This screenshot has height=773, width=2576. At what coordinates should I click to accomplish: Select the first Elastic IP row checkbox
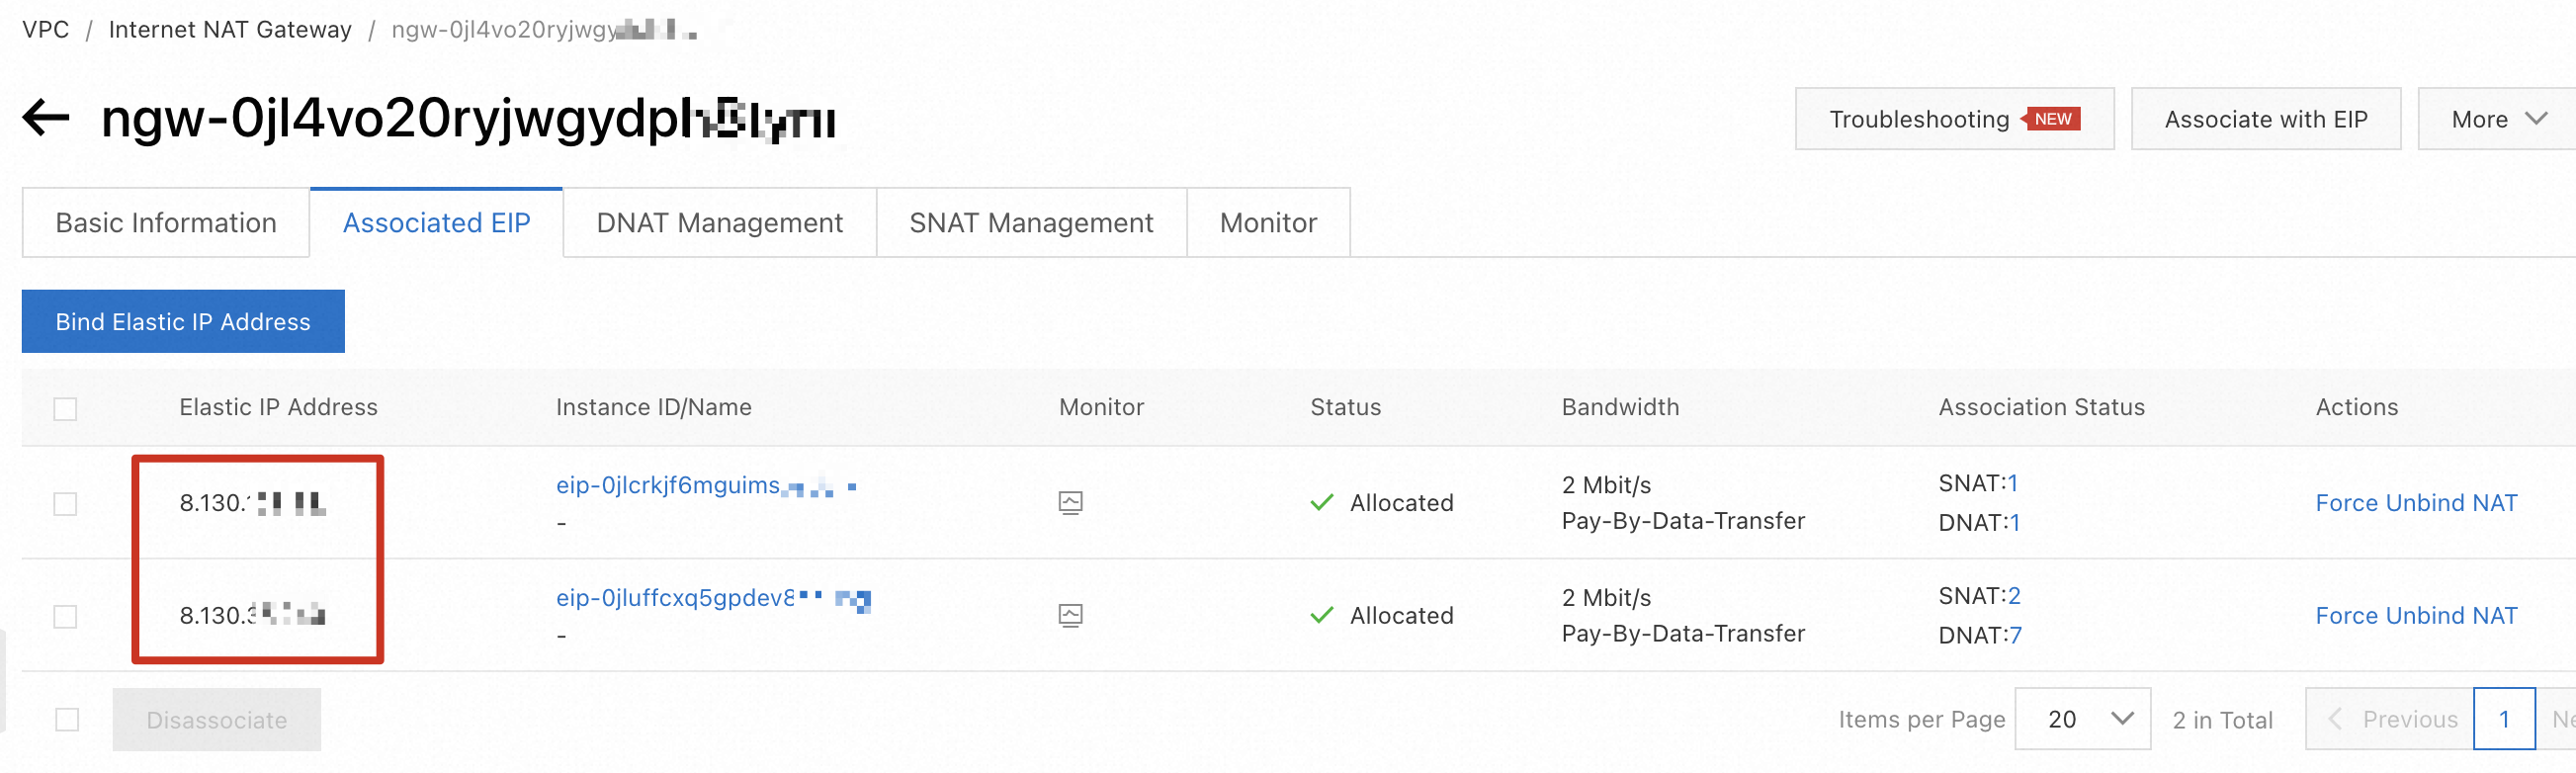pos(65,504)
